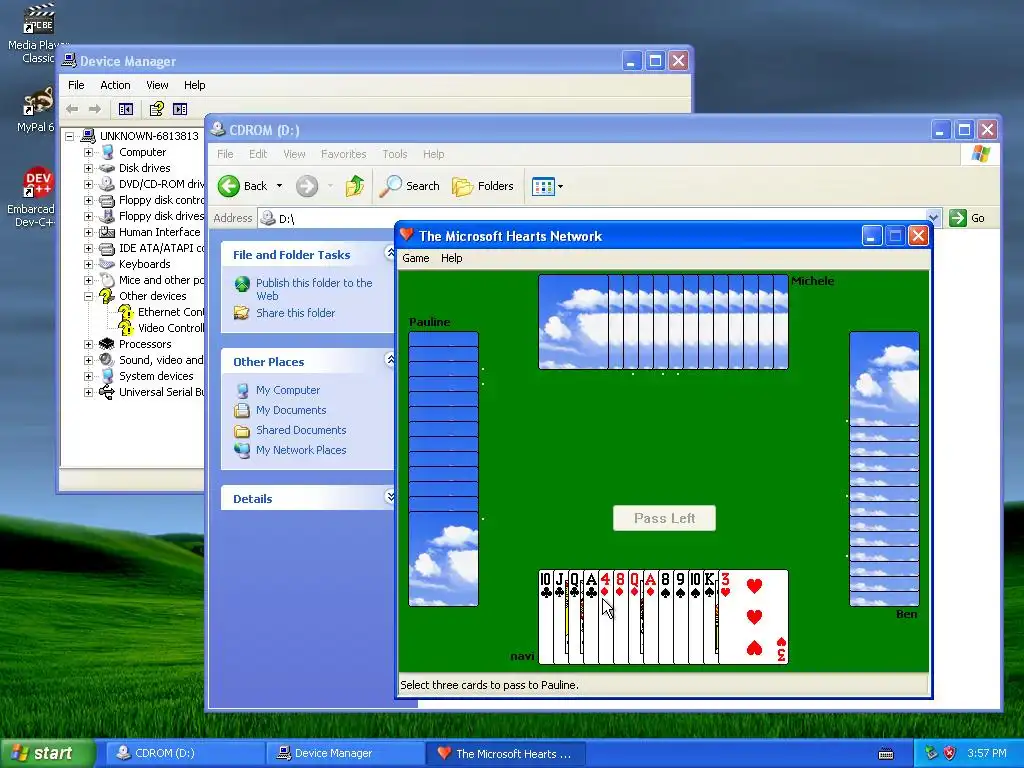Open Shared Documents from Other Places
The image size is (1024, 768).
click(301, 430)
